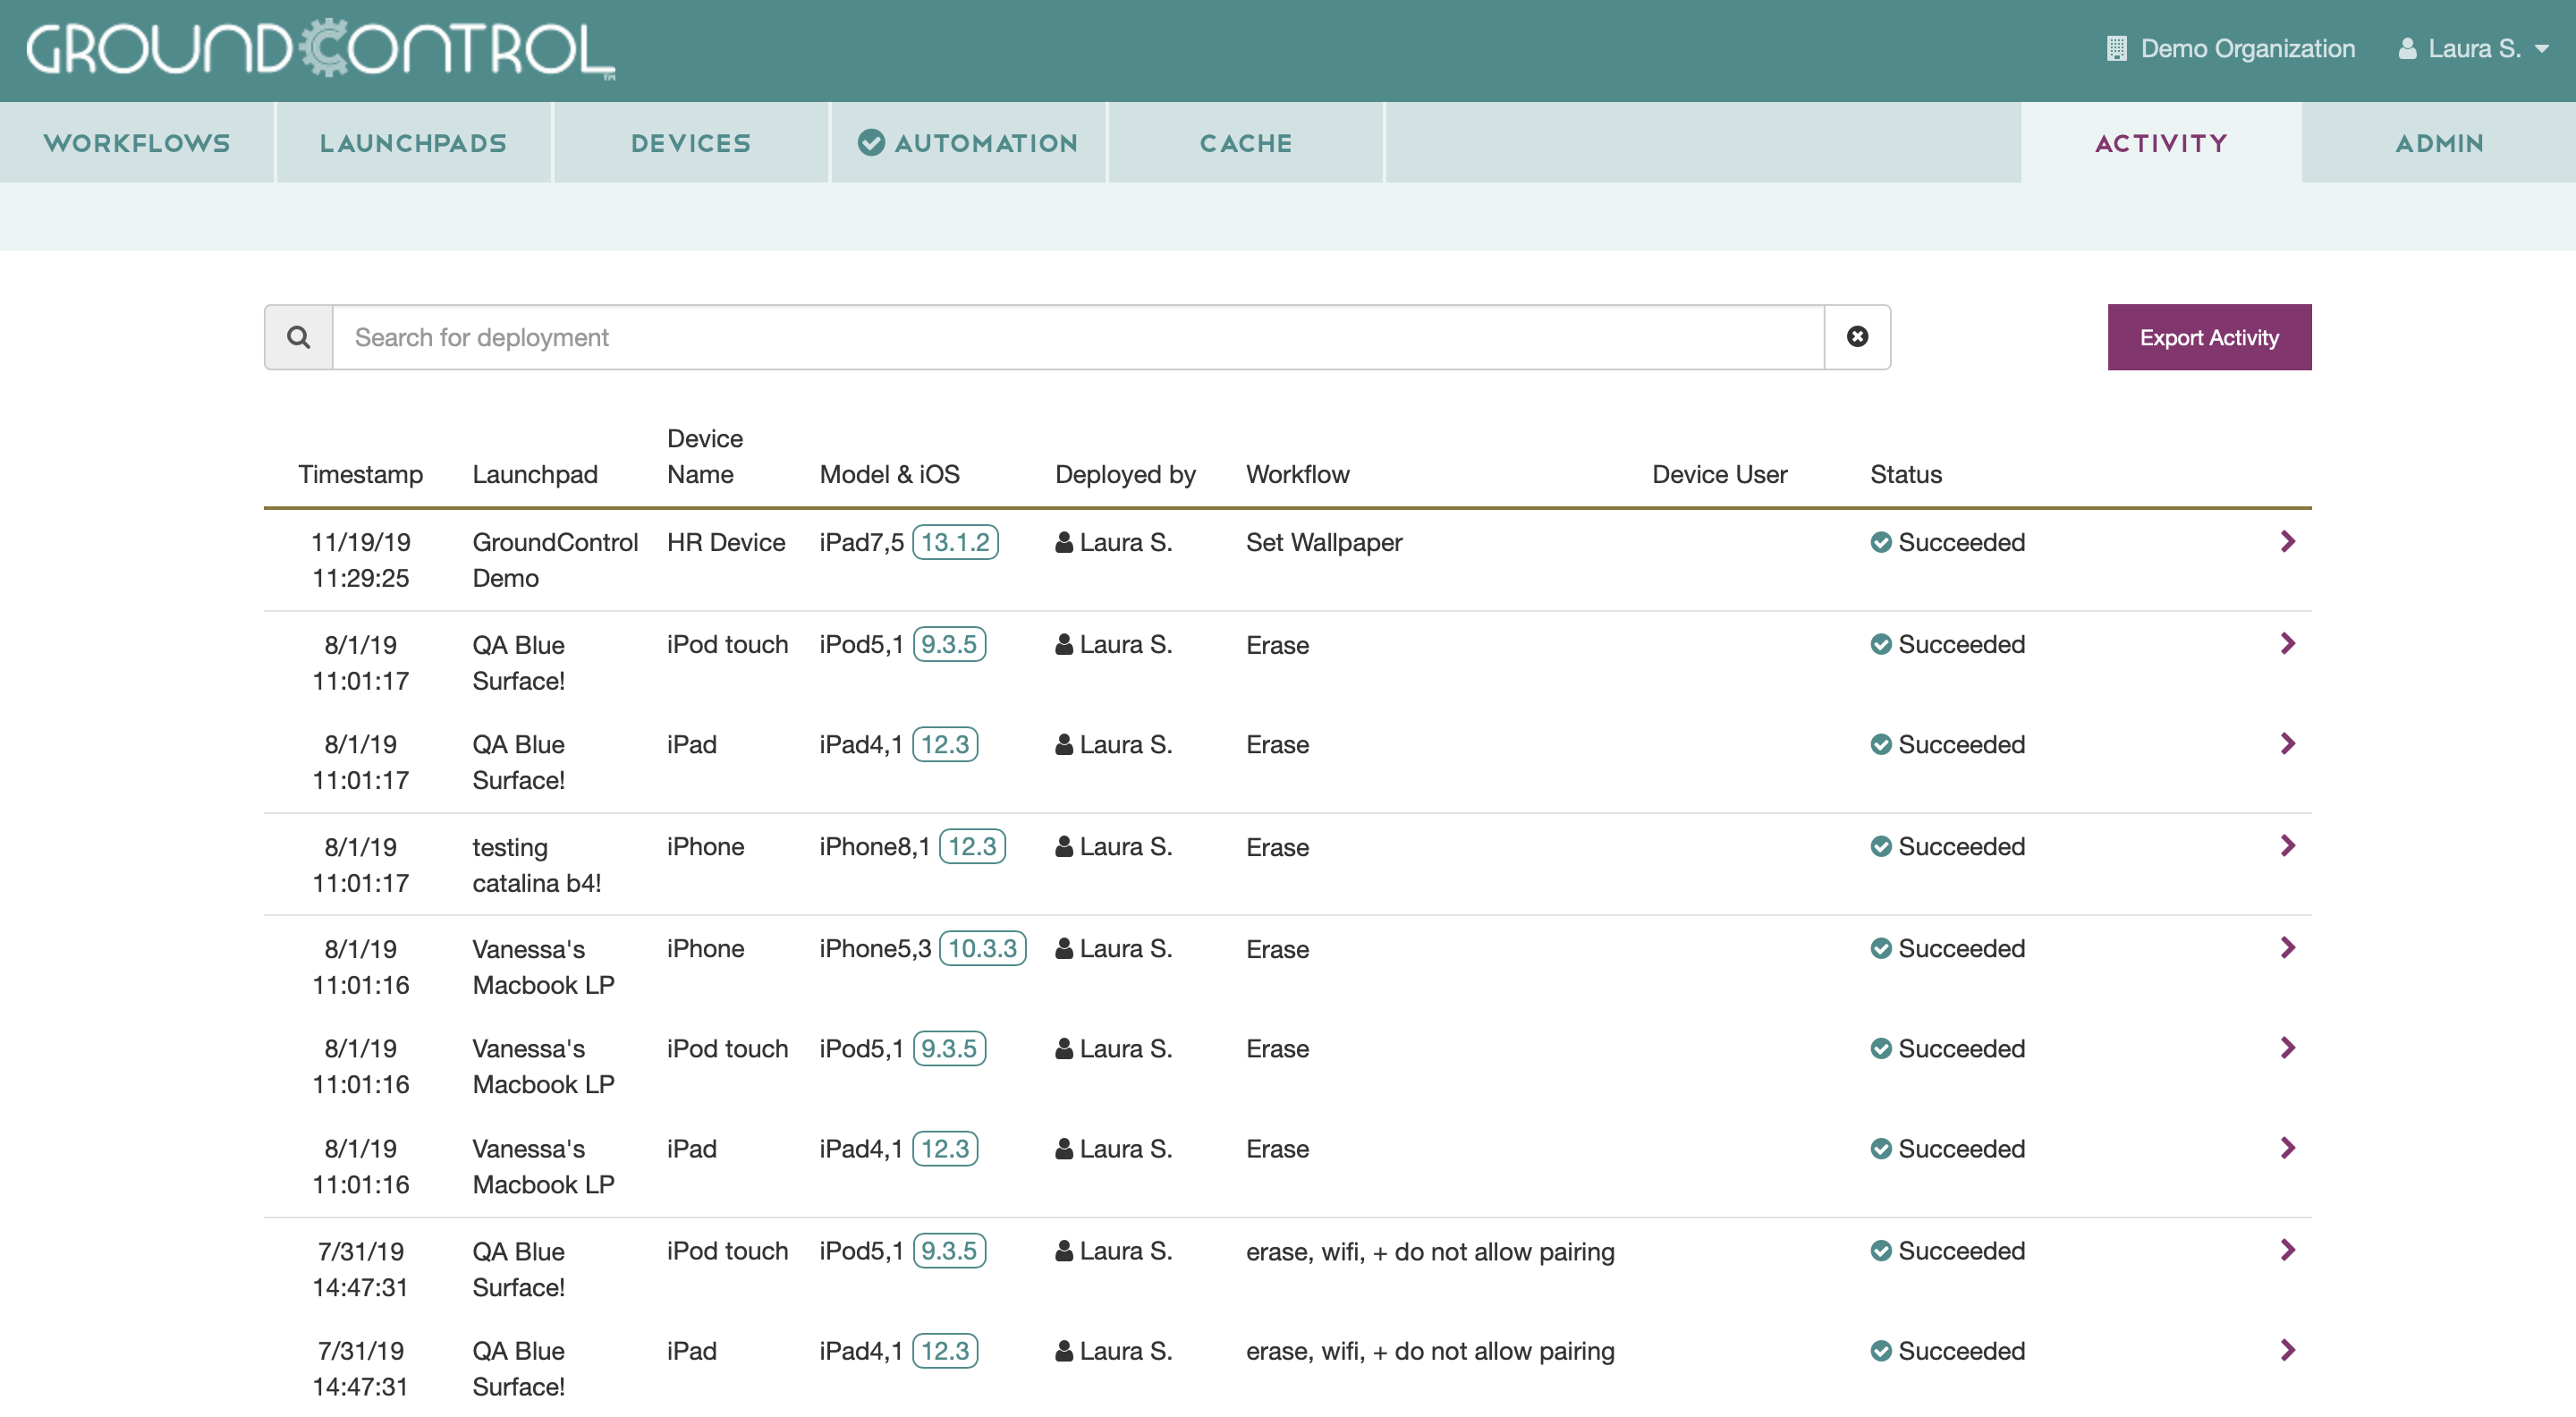Go to the Devices tab
Screen dimensions: 2576x1417
pos(690,143)
